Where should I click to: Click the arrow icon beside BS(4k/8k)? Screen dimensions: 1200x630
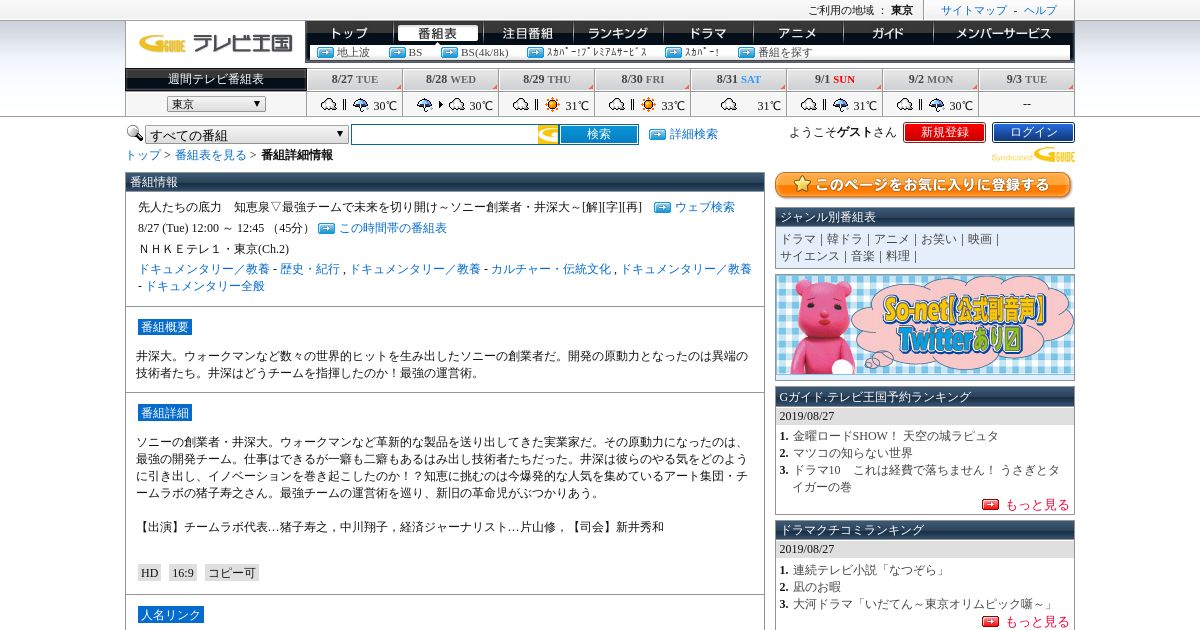point(449,52)
